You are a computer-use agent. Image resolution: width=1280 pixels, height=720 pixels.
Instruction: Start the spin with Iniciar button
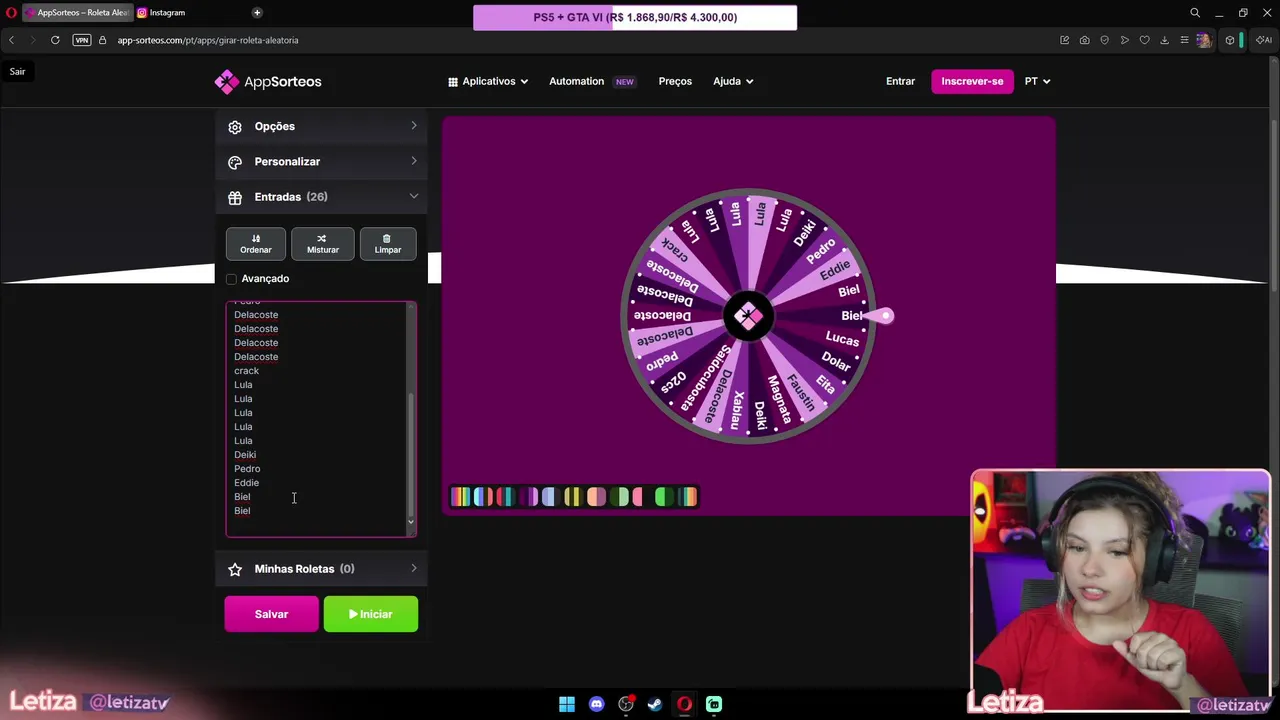[x=371, y=614]
